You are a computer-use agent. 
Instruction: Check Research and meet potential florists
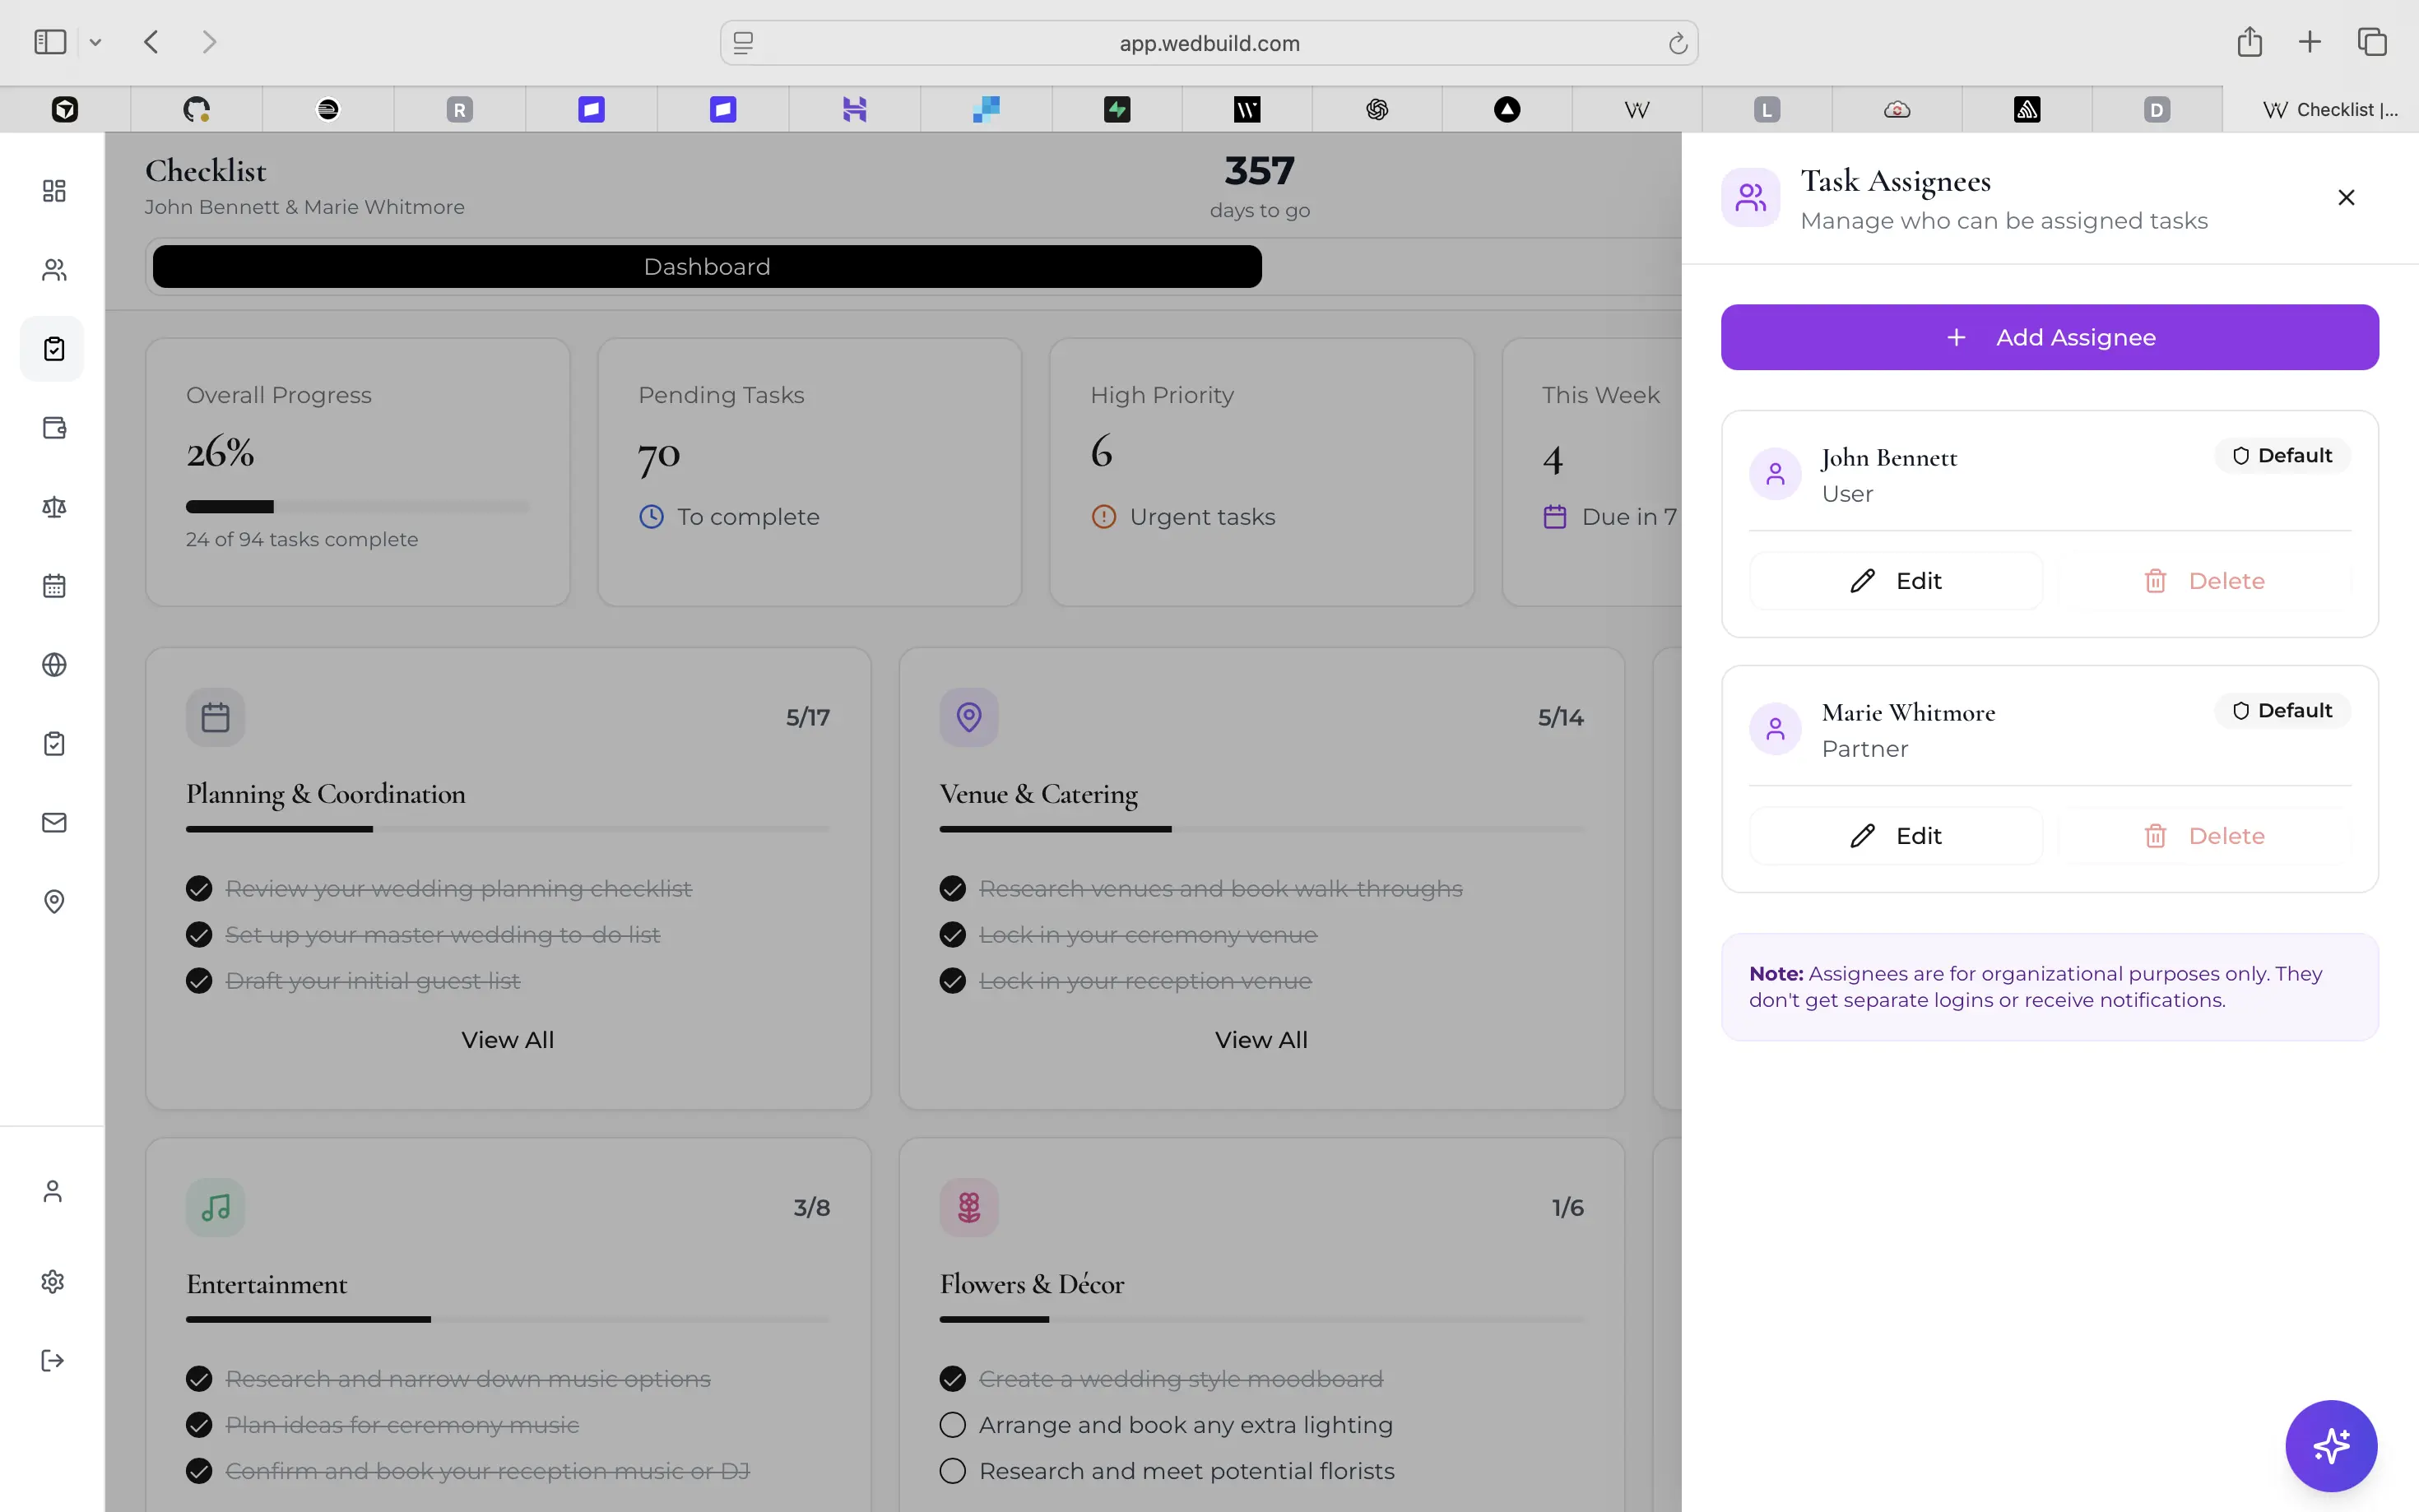click(x=953, y=1470)
